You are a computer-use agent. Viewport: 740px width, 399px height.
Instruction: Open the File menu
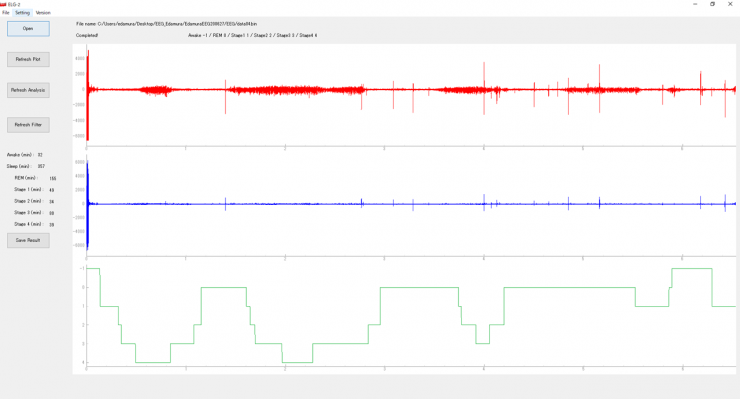pos(6,13)
